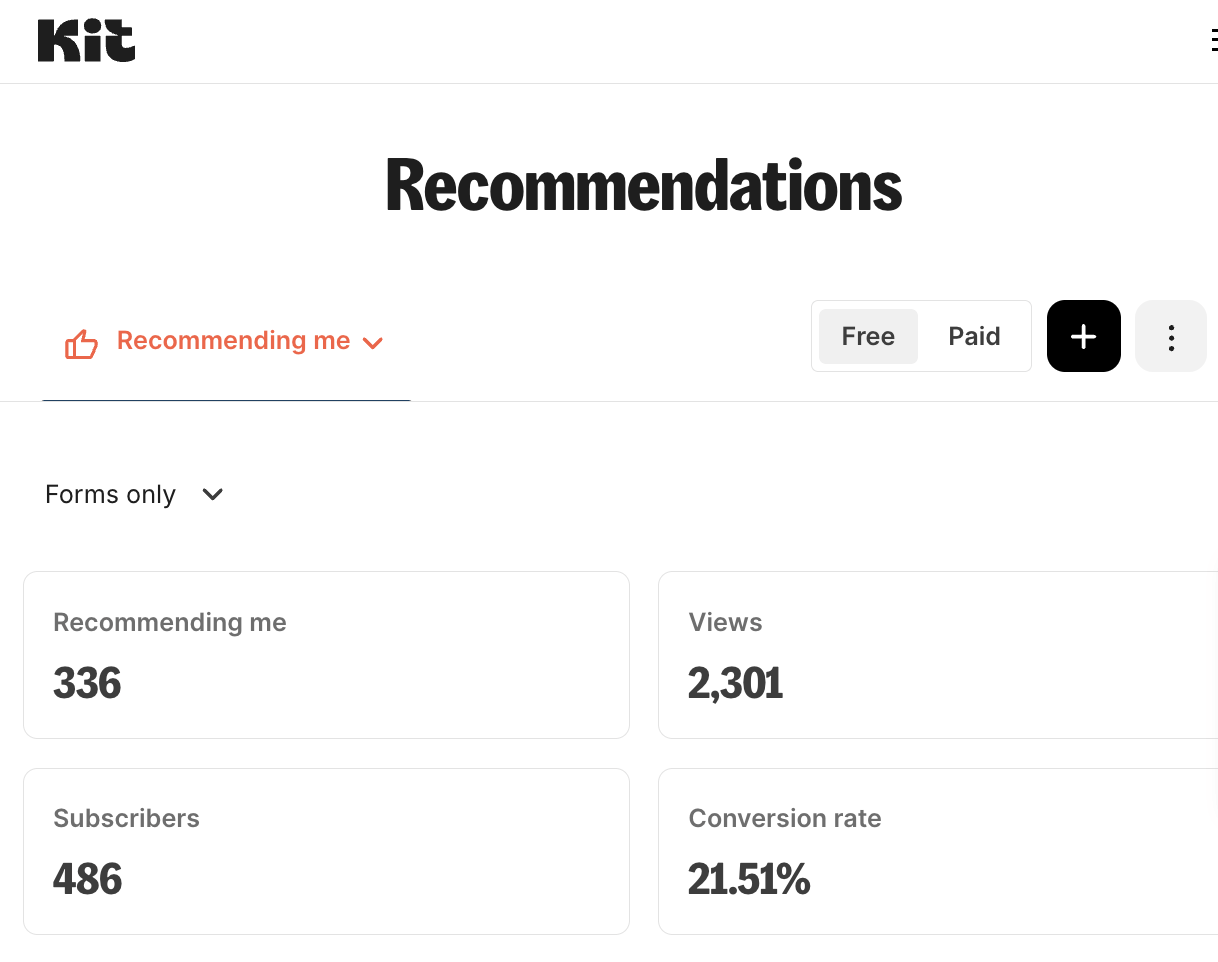
Task: Open the three-dot more options menu
Action: [x=1171, y=336]
